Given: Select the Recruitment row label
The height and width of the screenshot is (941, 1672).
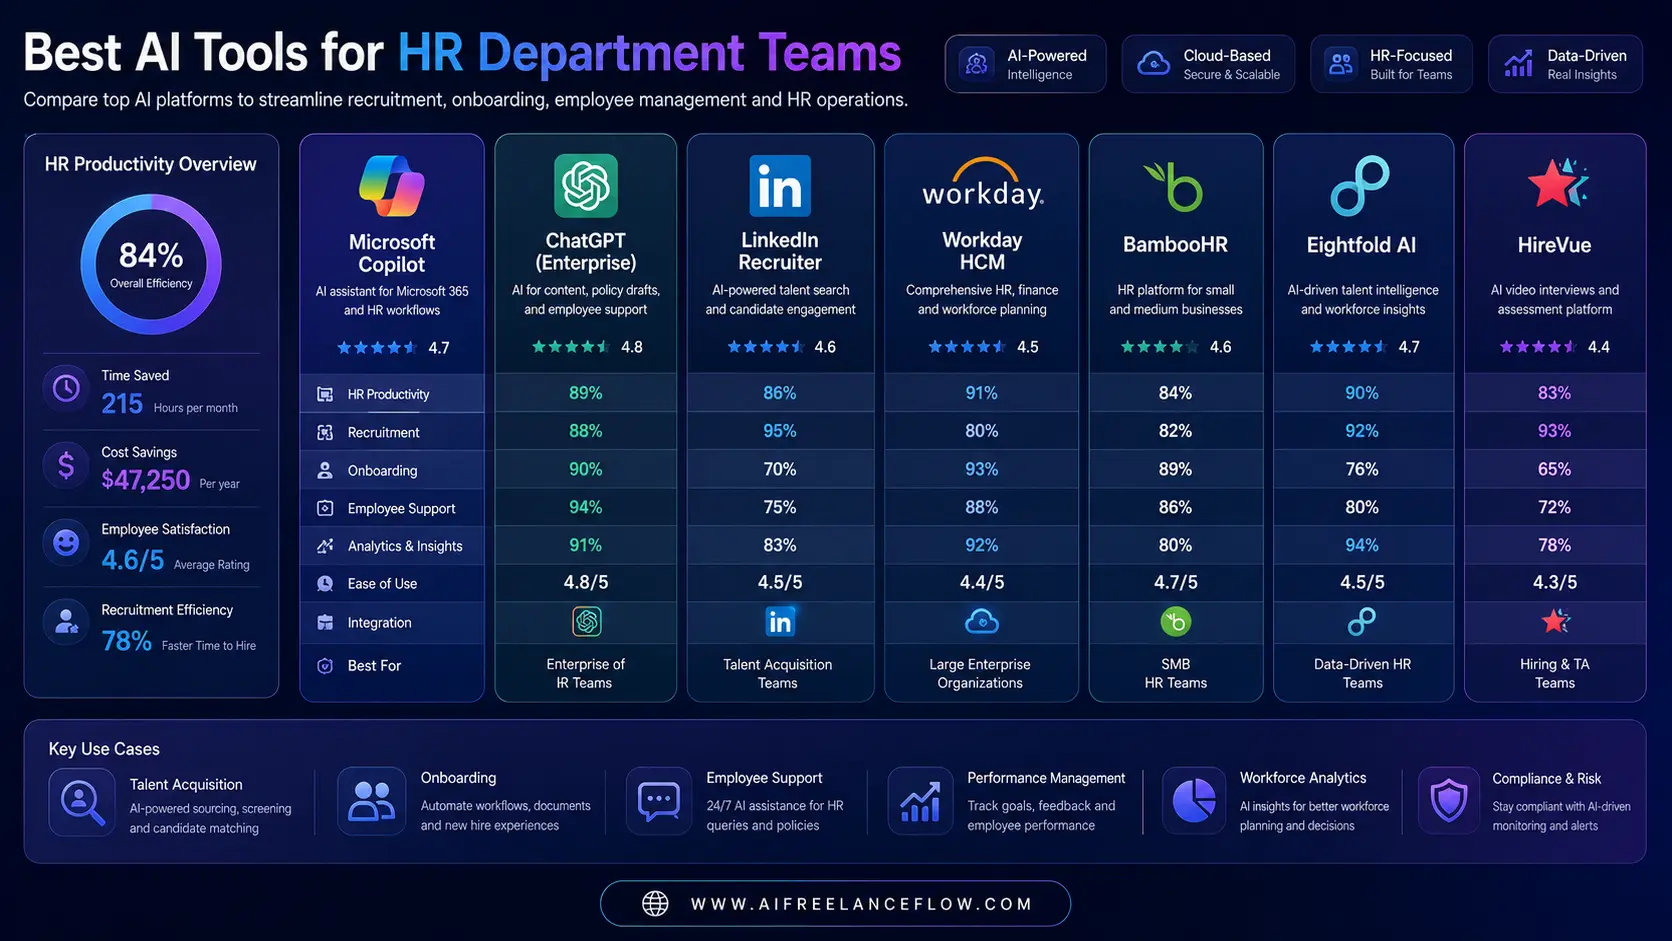Looking at the screenshot, I should (x=383, y=432).
